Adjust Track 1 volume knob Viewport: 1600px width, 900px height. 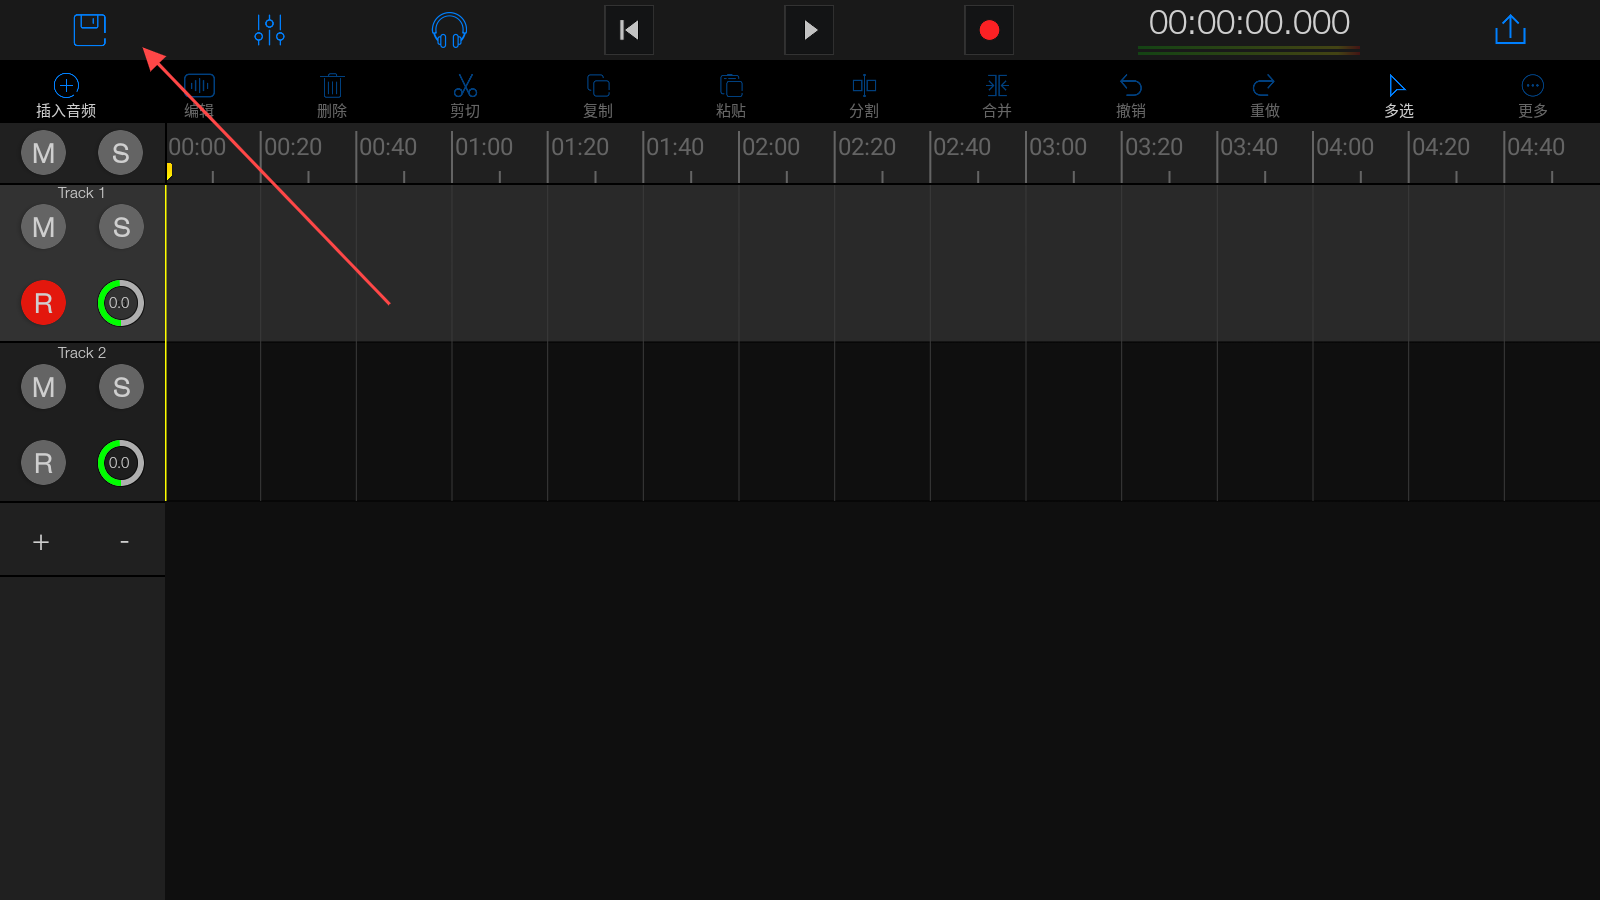[120, 303]
